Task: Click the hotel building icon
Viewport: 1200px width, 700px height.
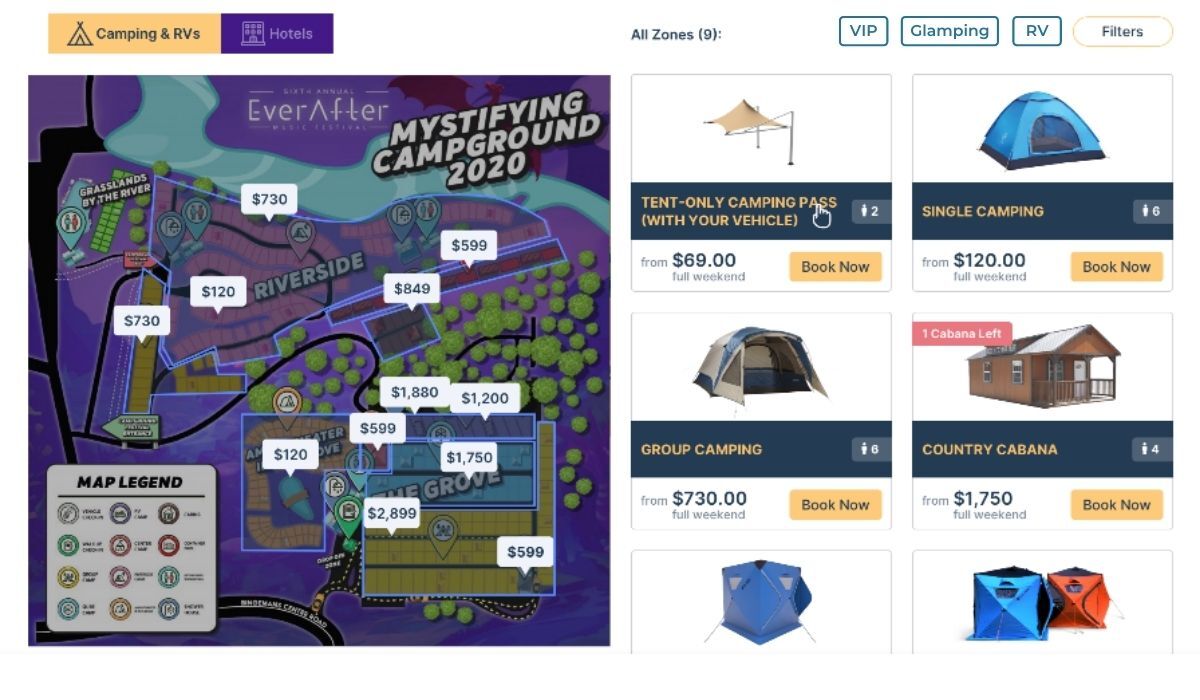Action: tap(253, 34)
